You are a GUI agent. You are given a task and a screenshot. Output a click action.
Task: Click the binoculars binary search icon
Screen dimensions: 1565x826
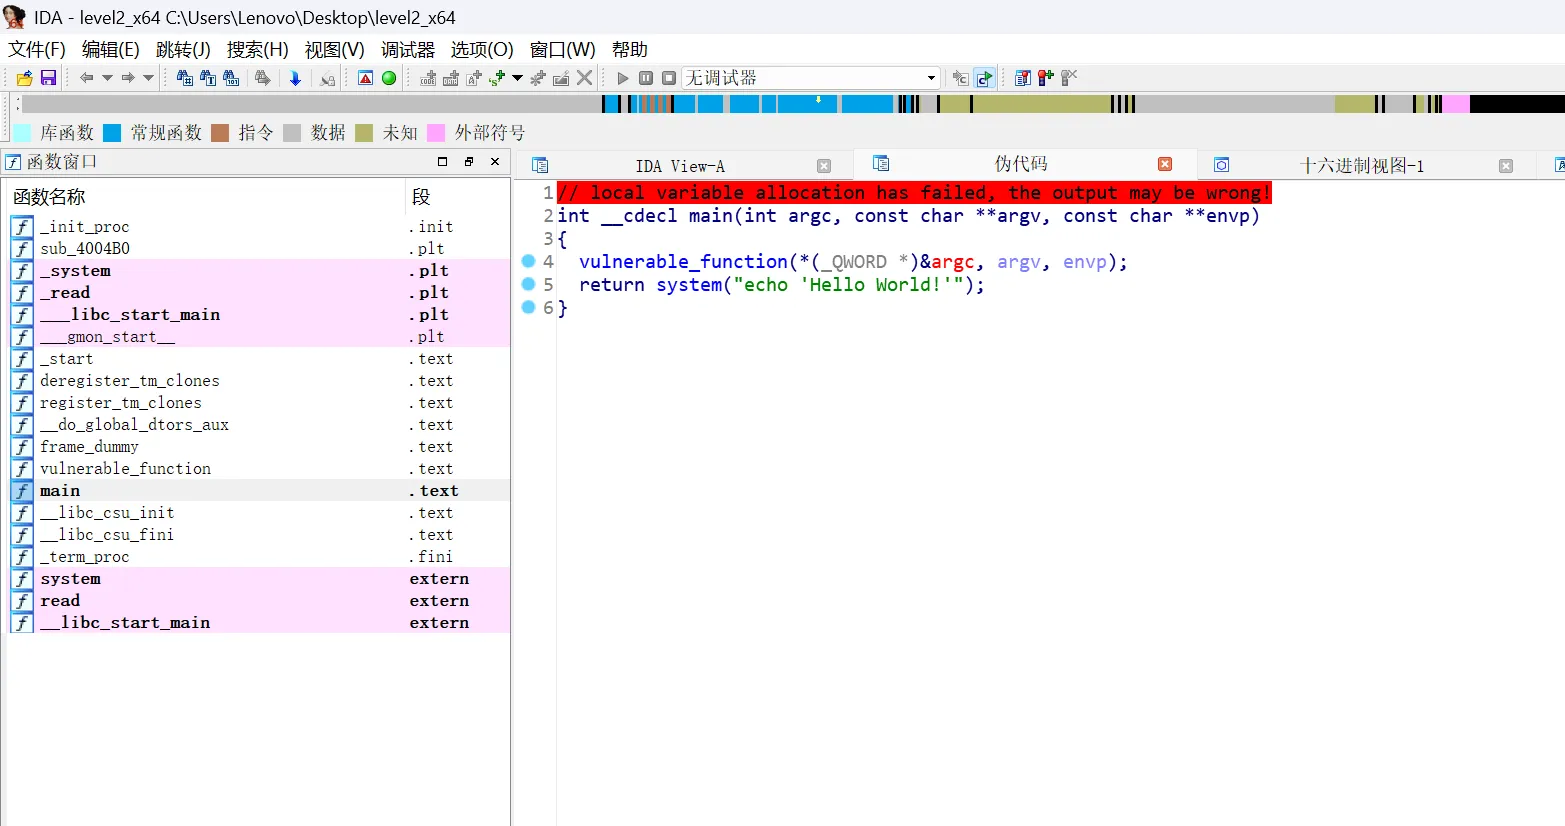point(231,78)
